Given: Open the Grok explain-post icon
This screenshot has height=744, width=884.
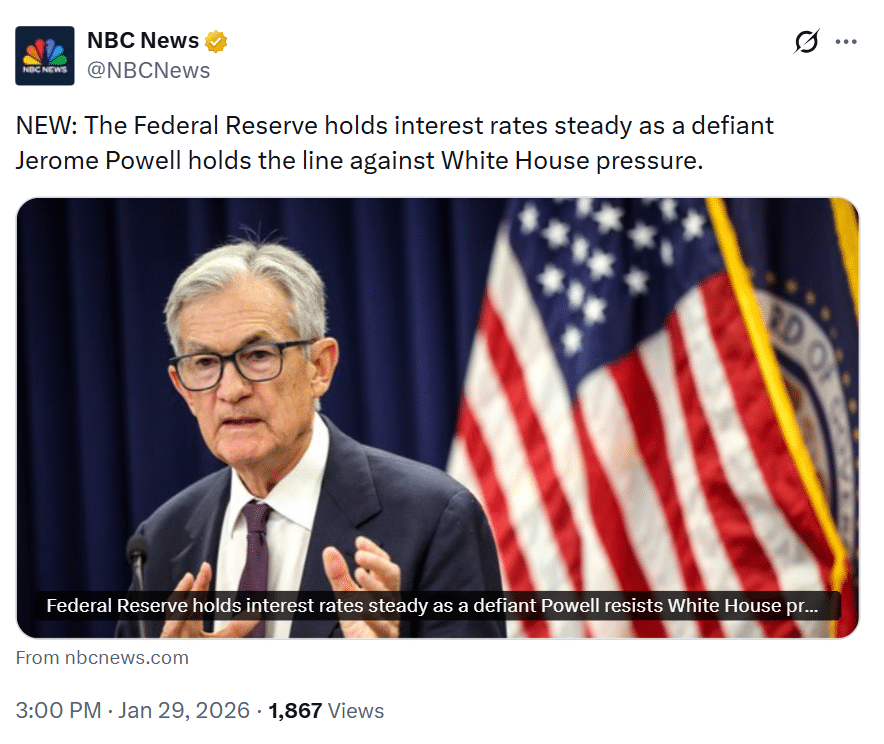Looking at the screenshot, I should click(806, 42).
